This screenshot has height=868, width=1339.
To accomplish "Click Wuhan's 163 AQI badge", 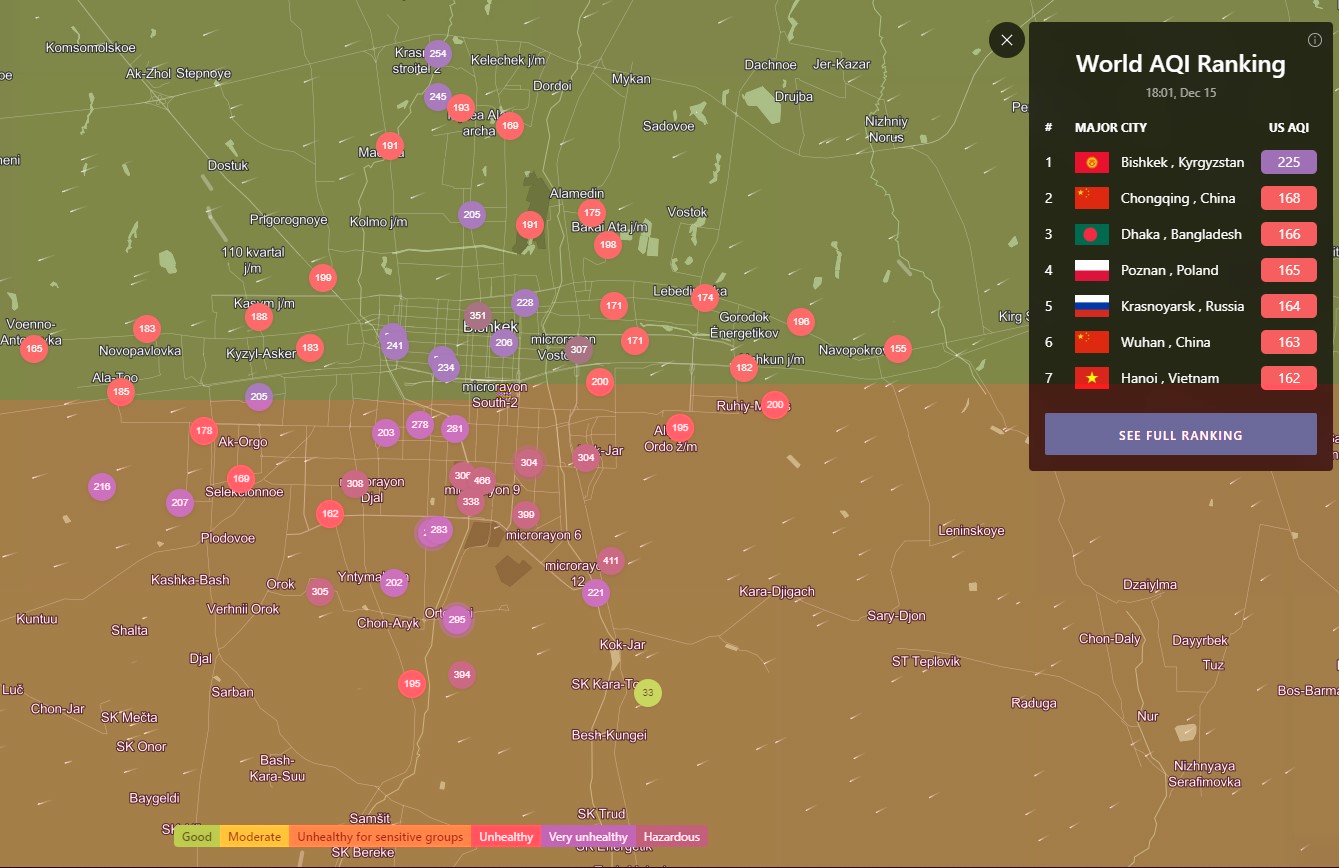I will tap(1288, 342).
